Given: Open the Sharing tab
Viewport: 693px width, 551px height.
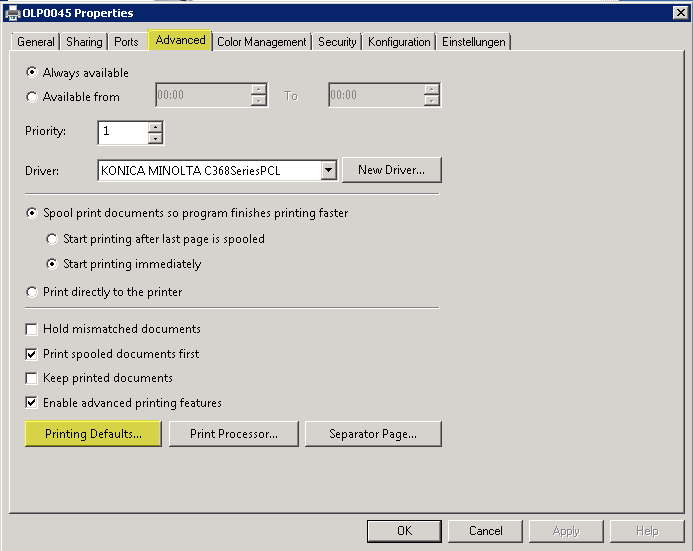Looking at the screenshot, I should (x=84, y=42).
